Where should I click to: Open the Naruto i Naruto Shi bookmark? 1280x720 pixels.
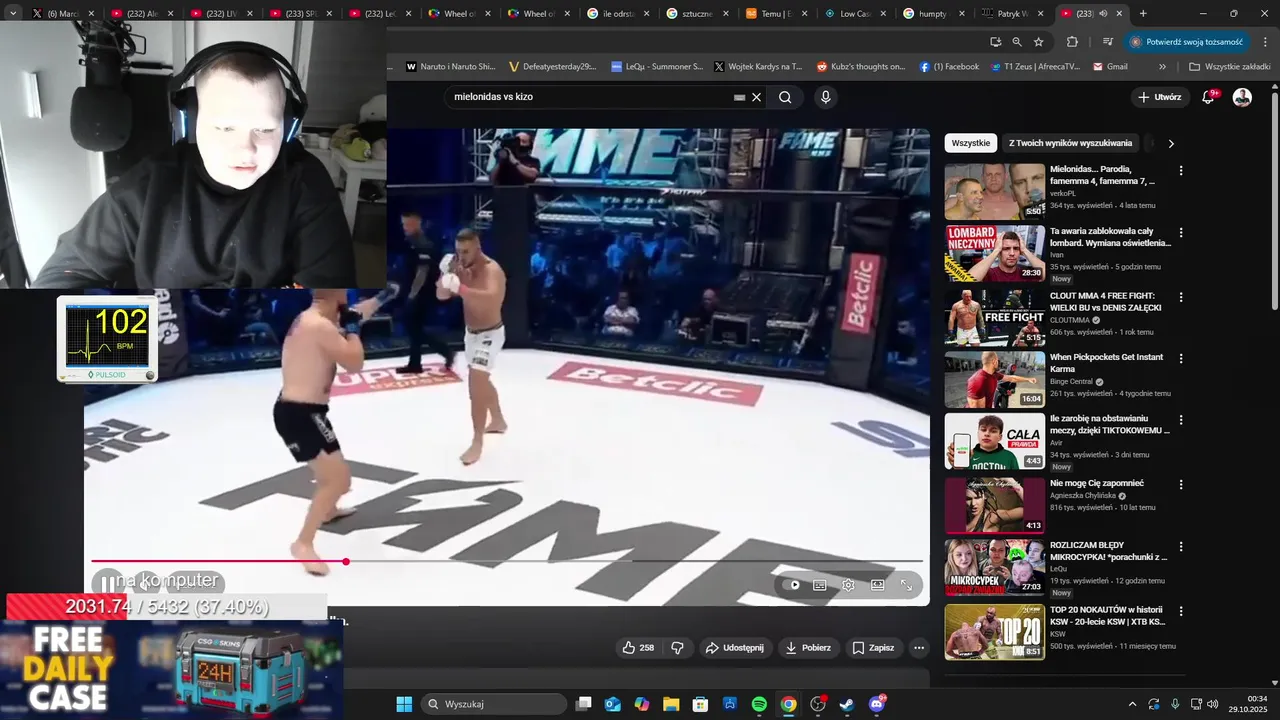[x=450, y=67]
